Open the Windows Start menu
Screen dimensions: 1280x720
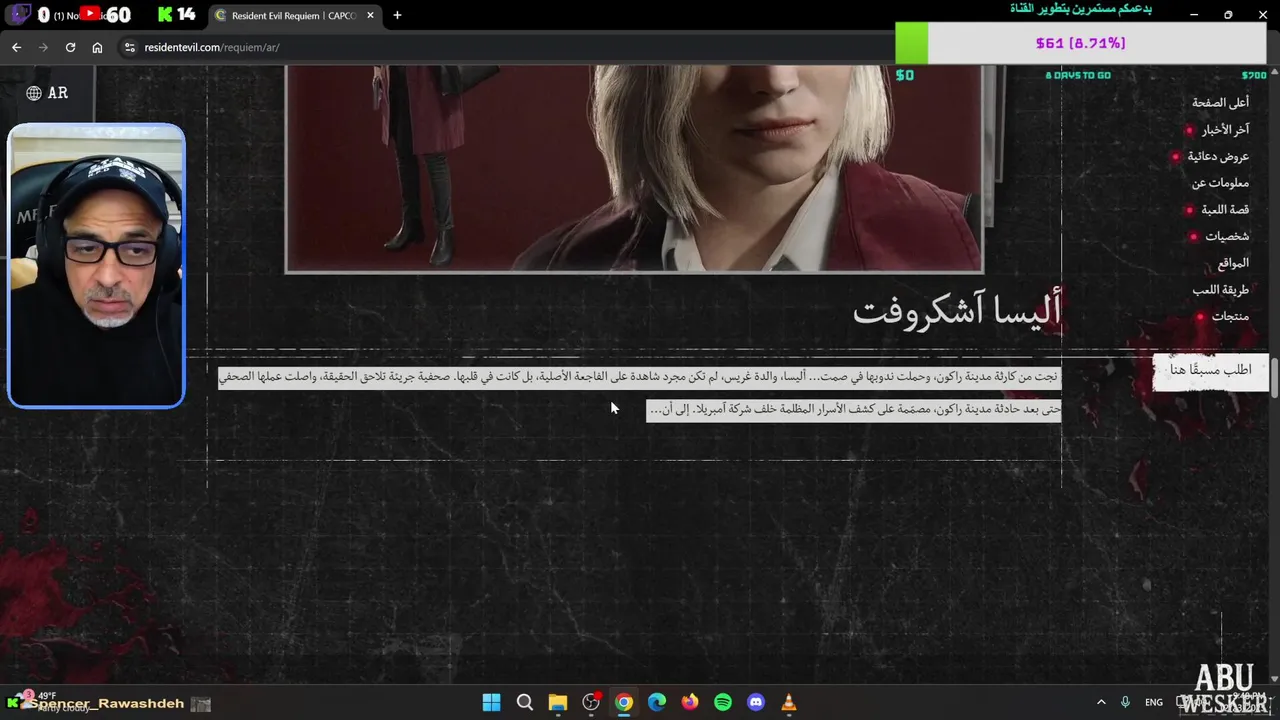pos(491,702)
